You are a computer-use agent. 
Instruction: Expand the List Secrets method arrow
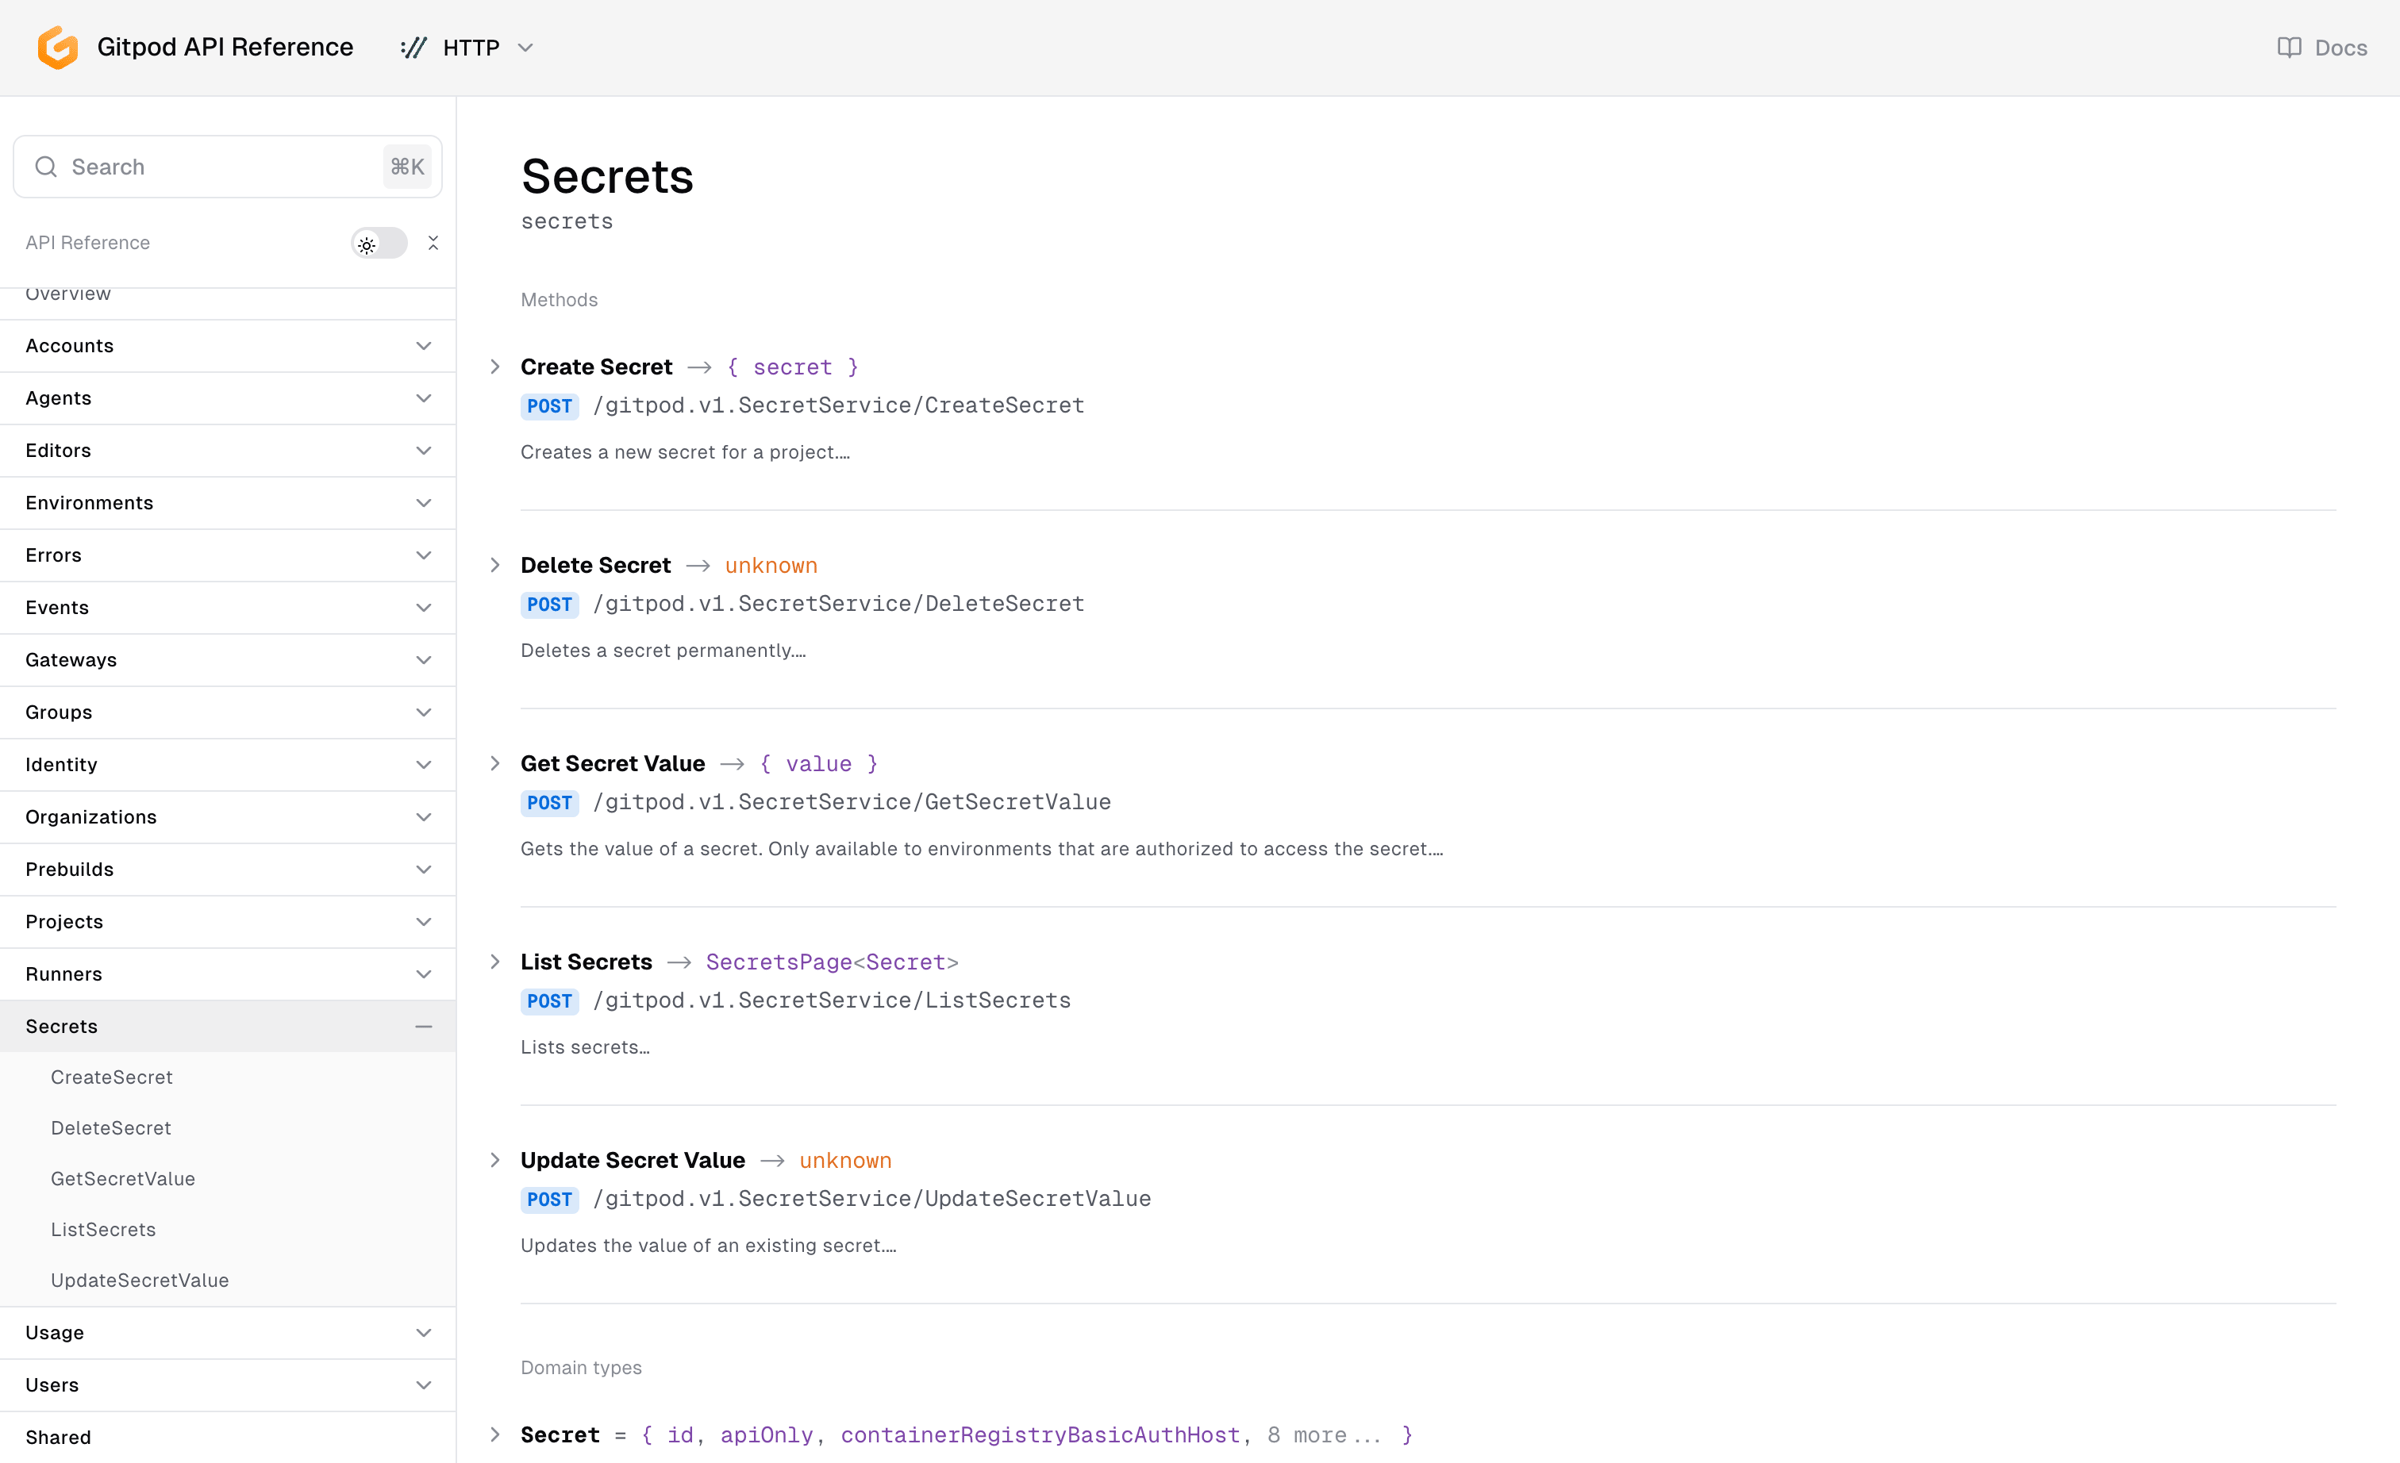coord(495,962)
